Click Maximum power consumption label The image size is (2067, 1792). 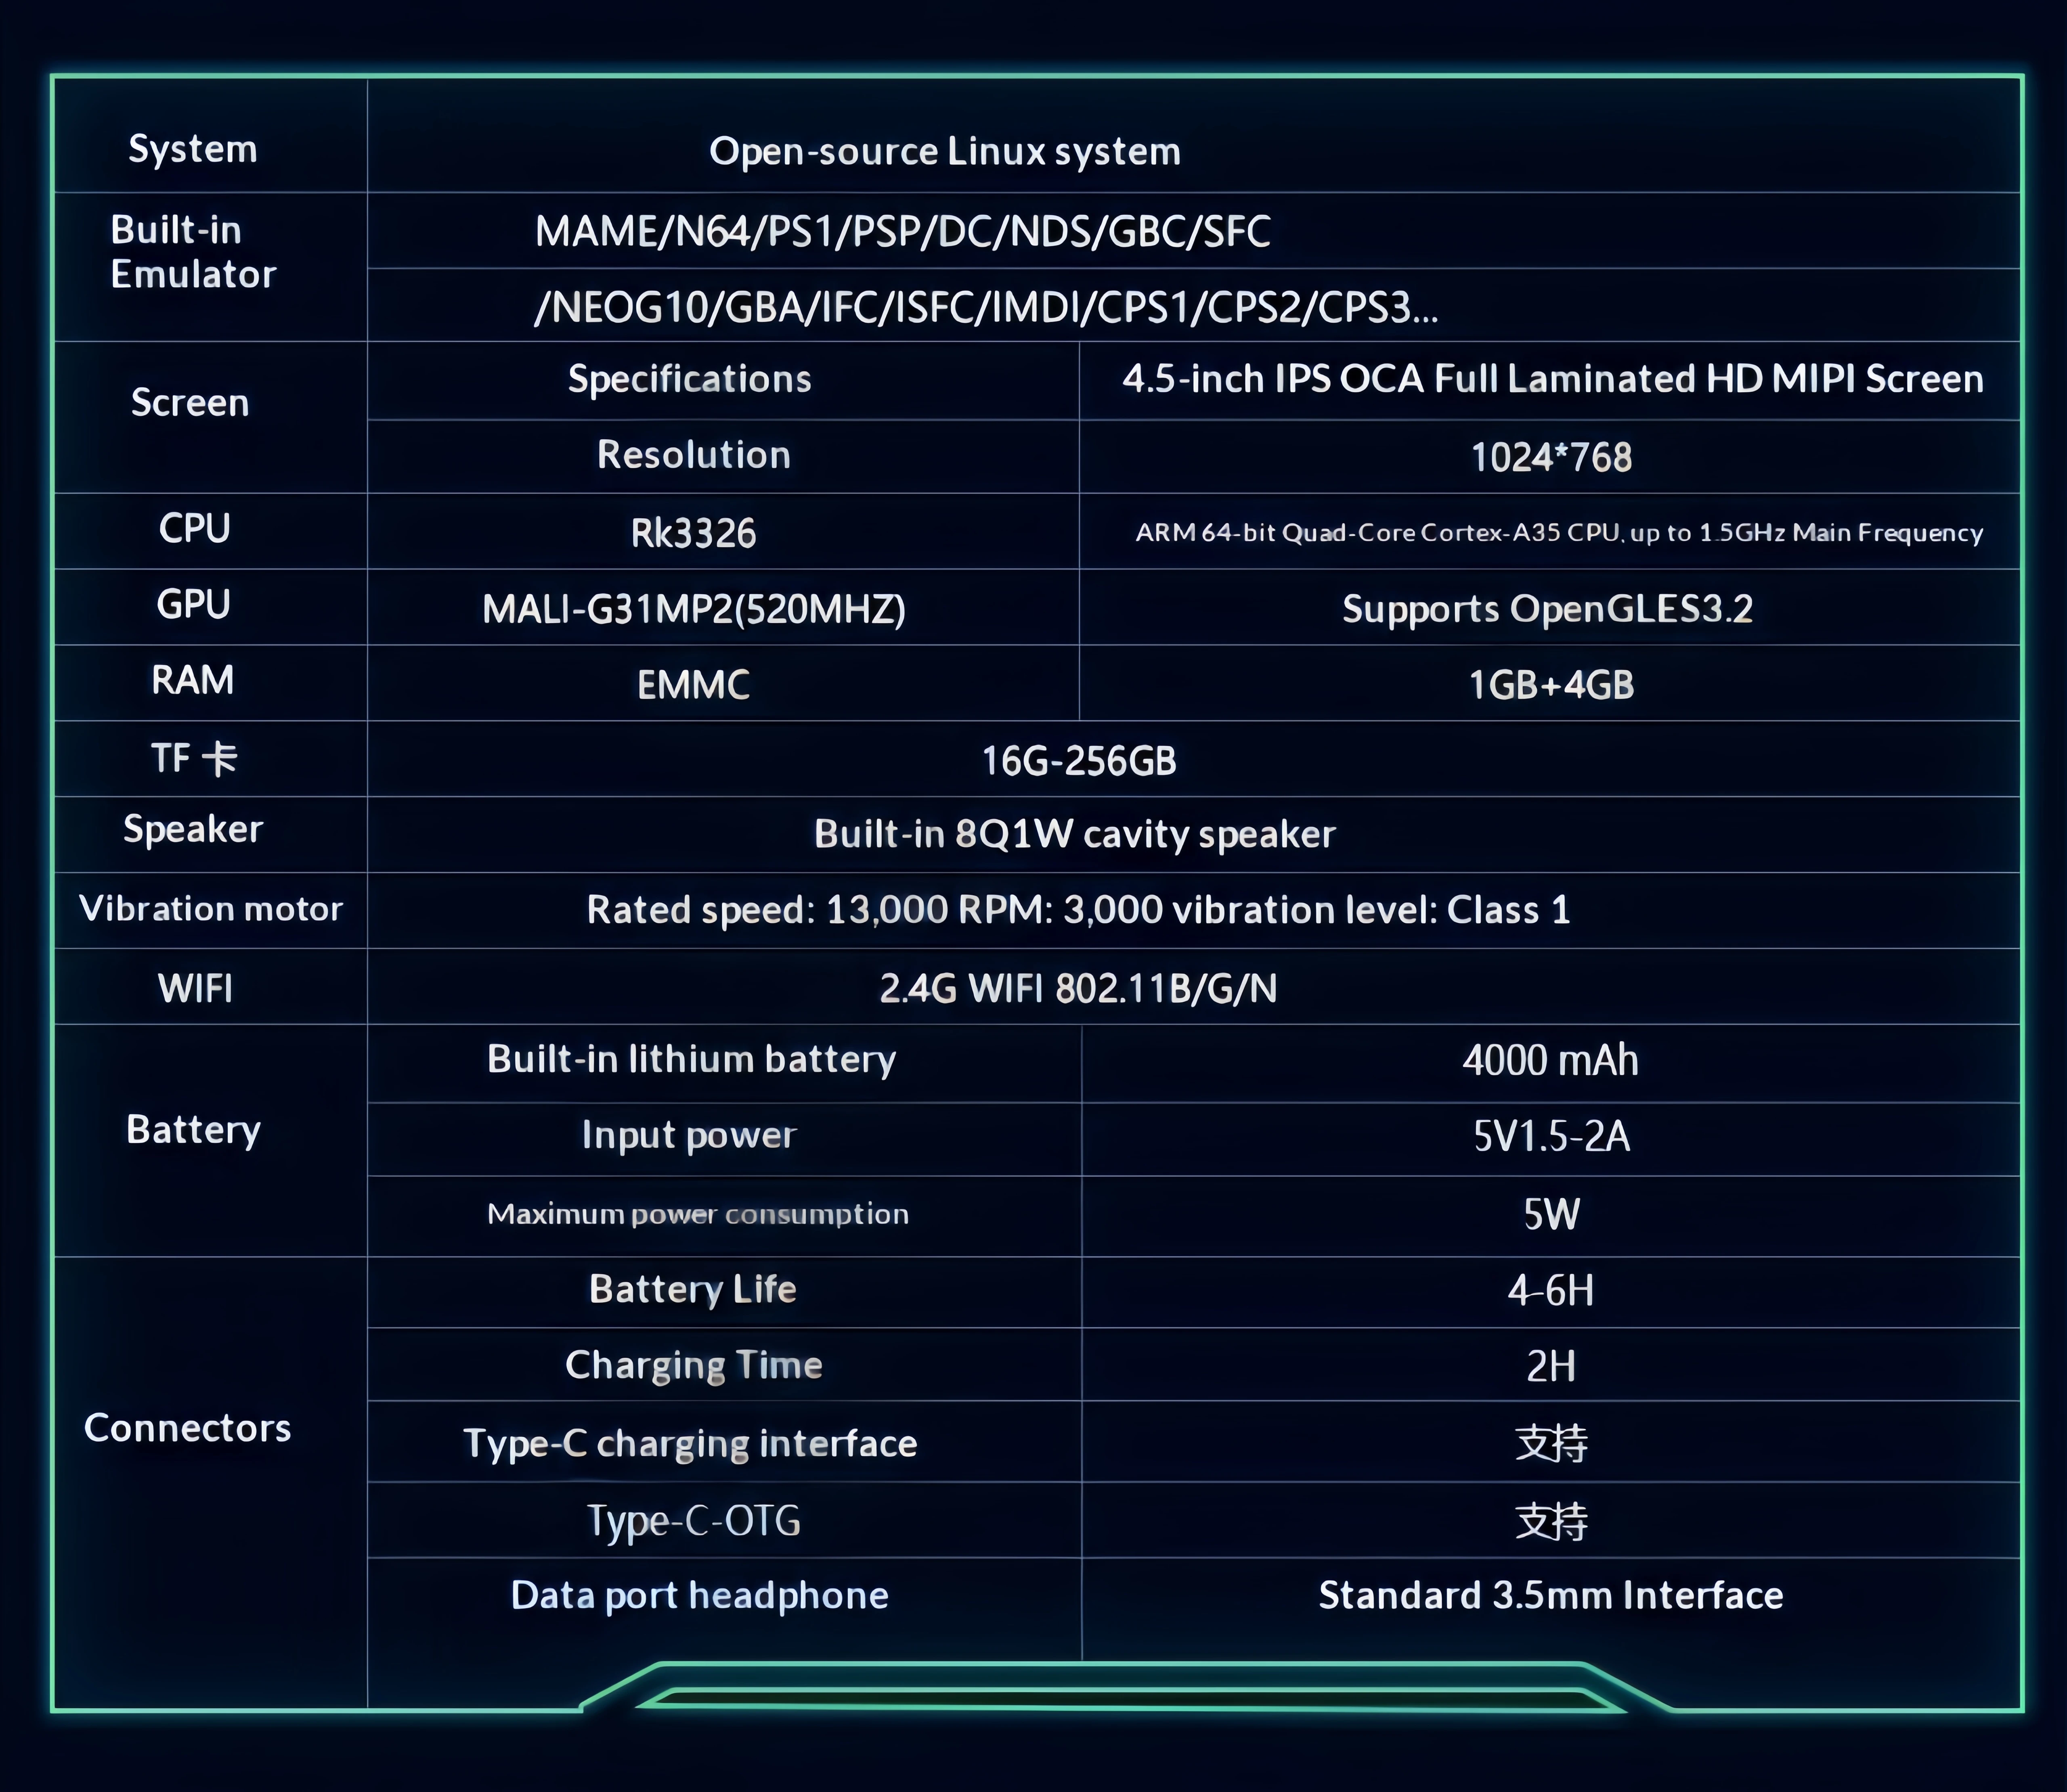click(x=698, y=1214)
